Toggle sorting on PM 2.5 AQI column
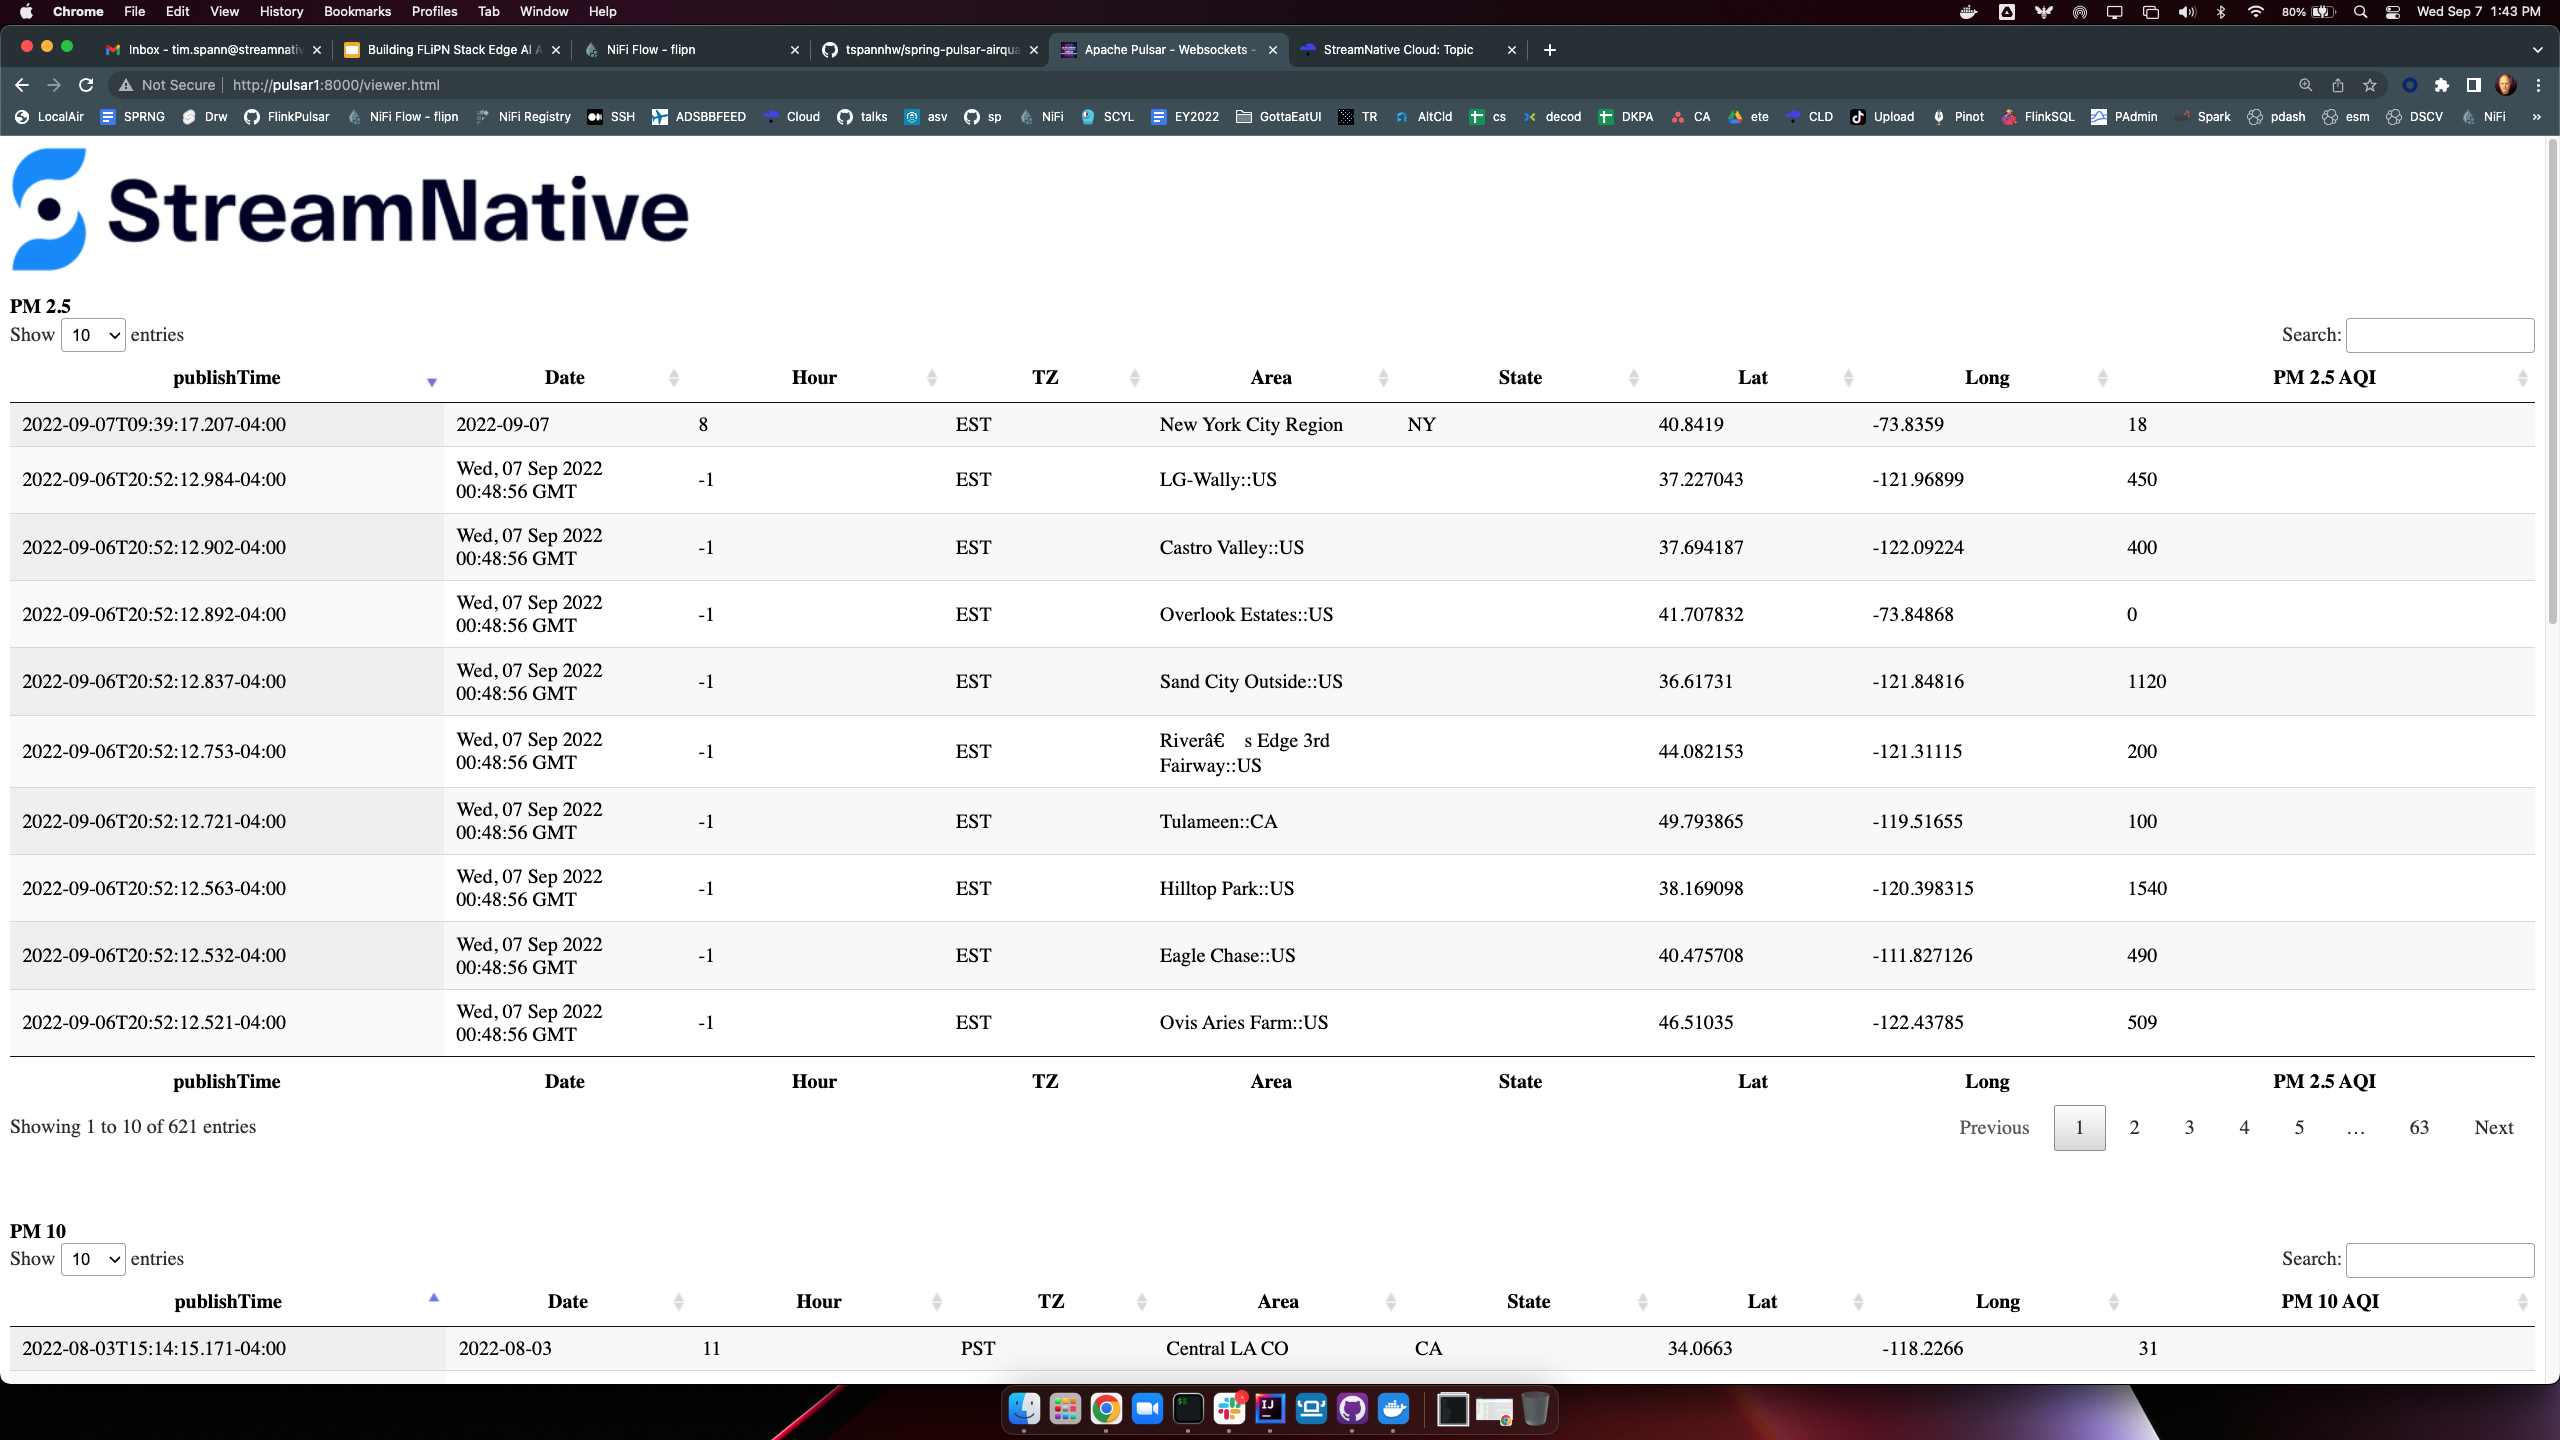Screen dimensions: 2560x1440 point(2323,378)
